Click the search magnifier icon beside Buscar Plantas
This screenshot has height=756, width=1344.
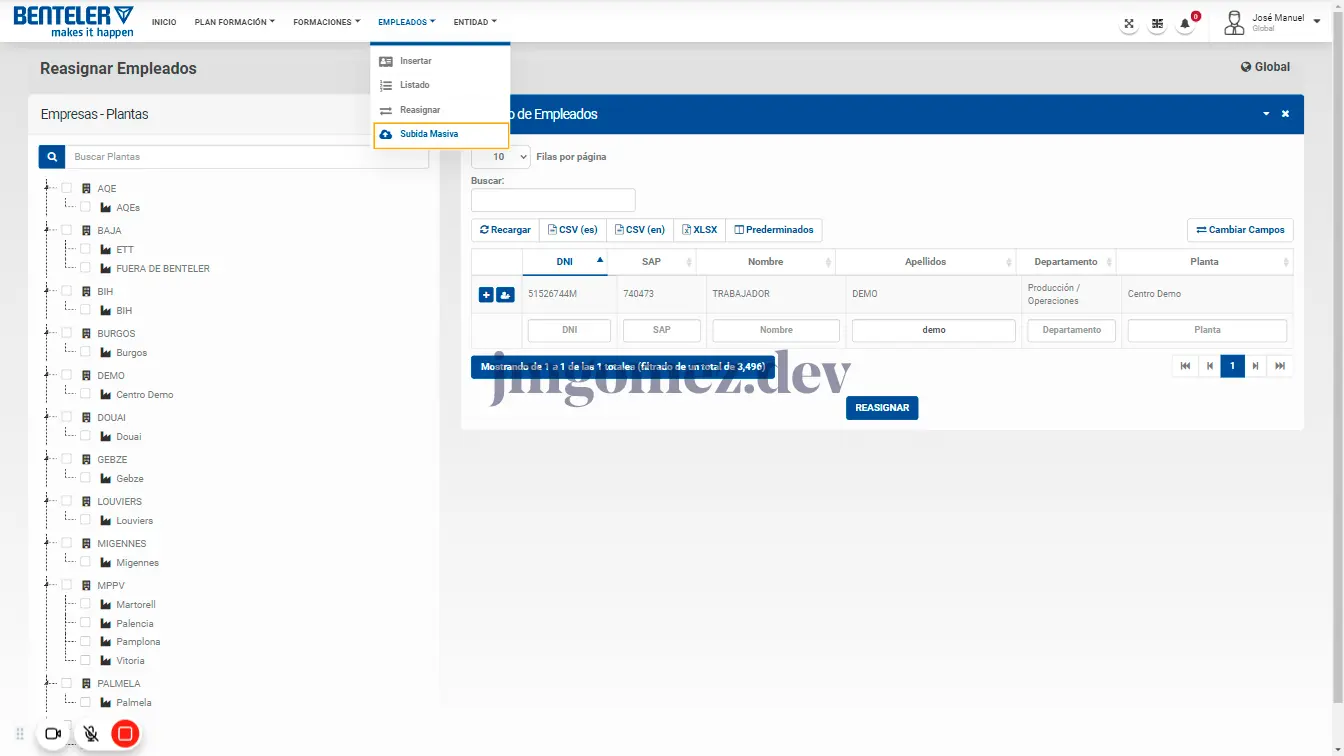(52, 157)
